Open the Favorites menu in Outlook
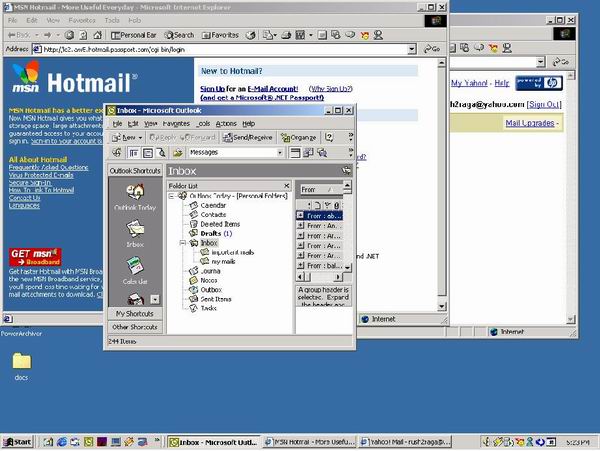Image resolution: width=600 pixels, height=451 pixels. click(x=176, y=124)
